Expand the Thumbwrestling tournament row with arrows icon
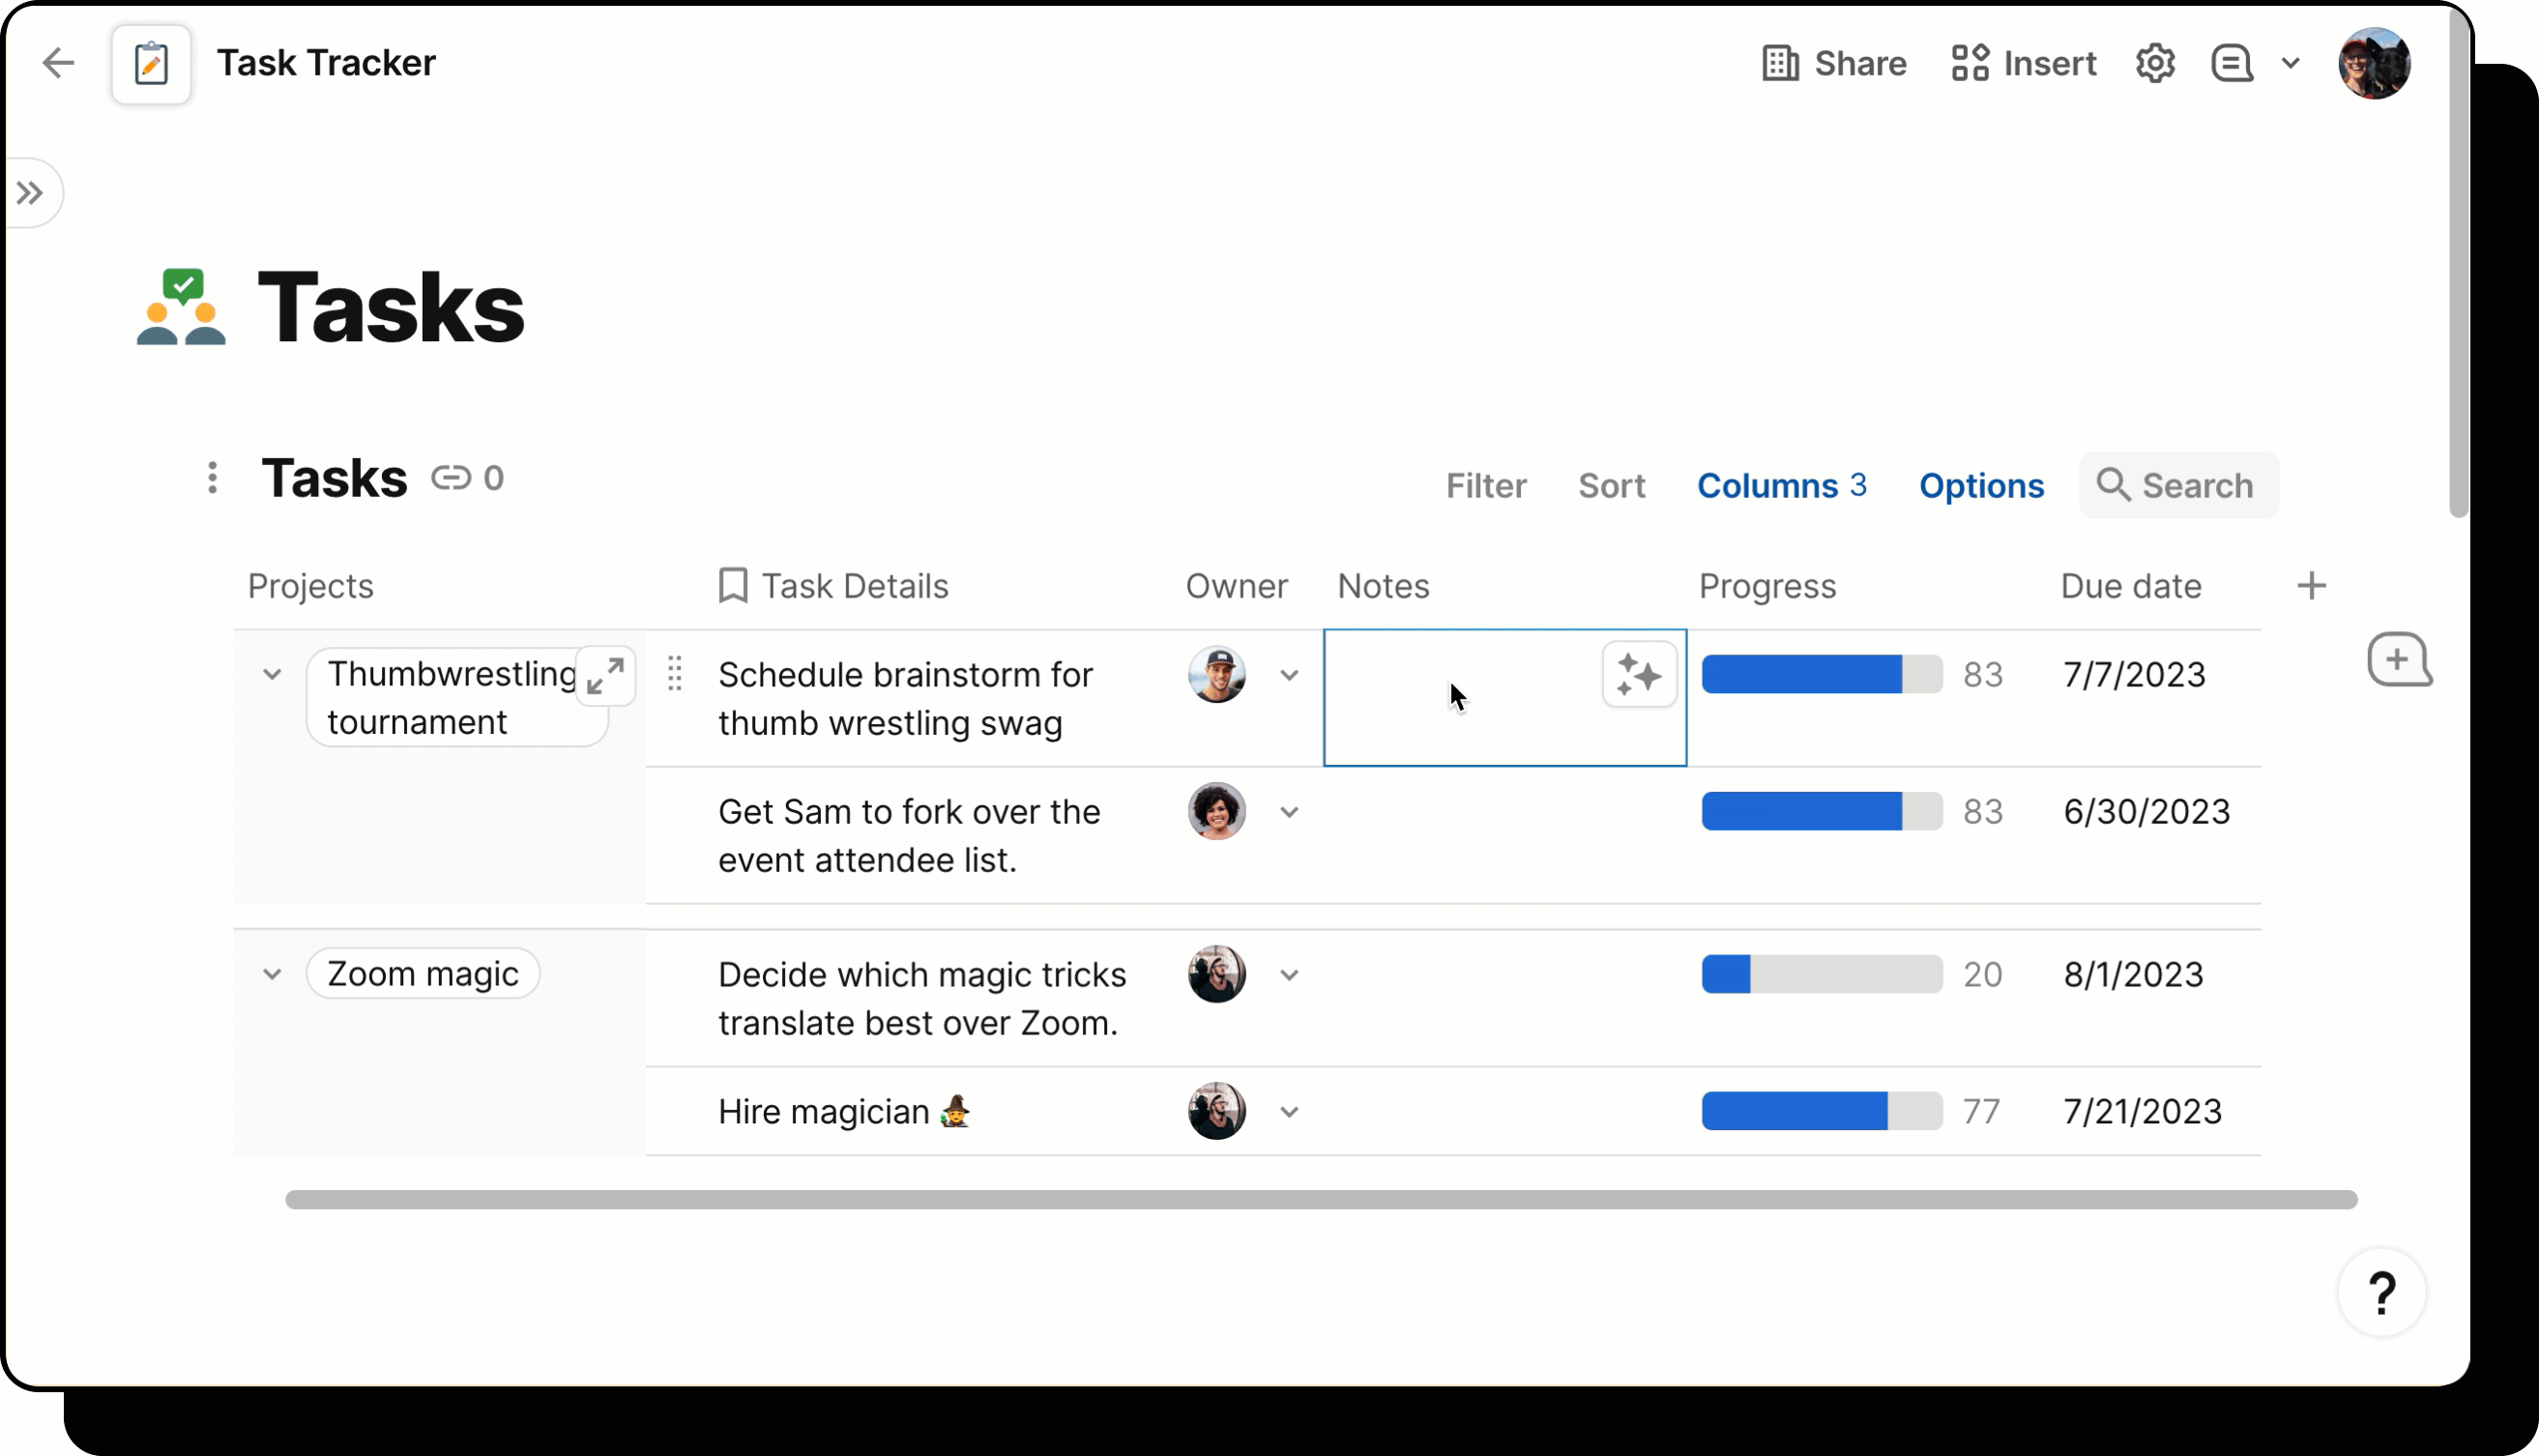This screenshot has height=1456, width=2539. click(605, 676)
